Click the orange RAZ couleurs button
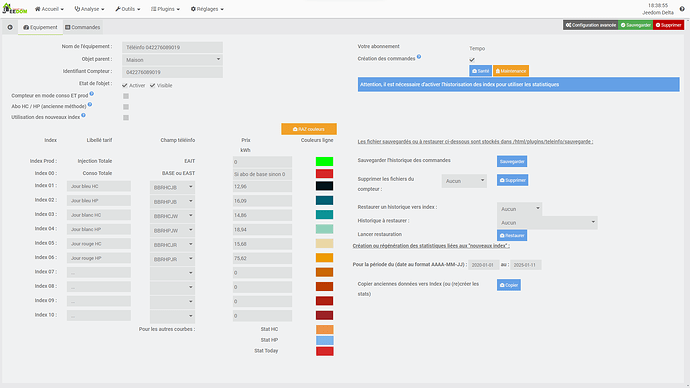 coord(309,129)
